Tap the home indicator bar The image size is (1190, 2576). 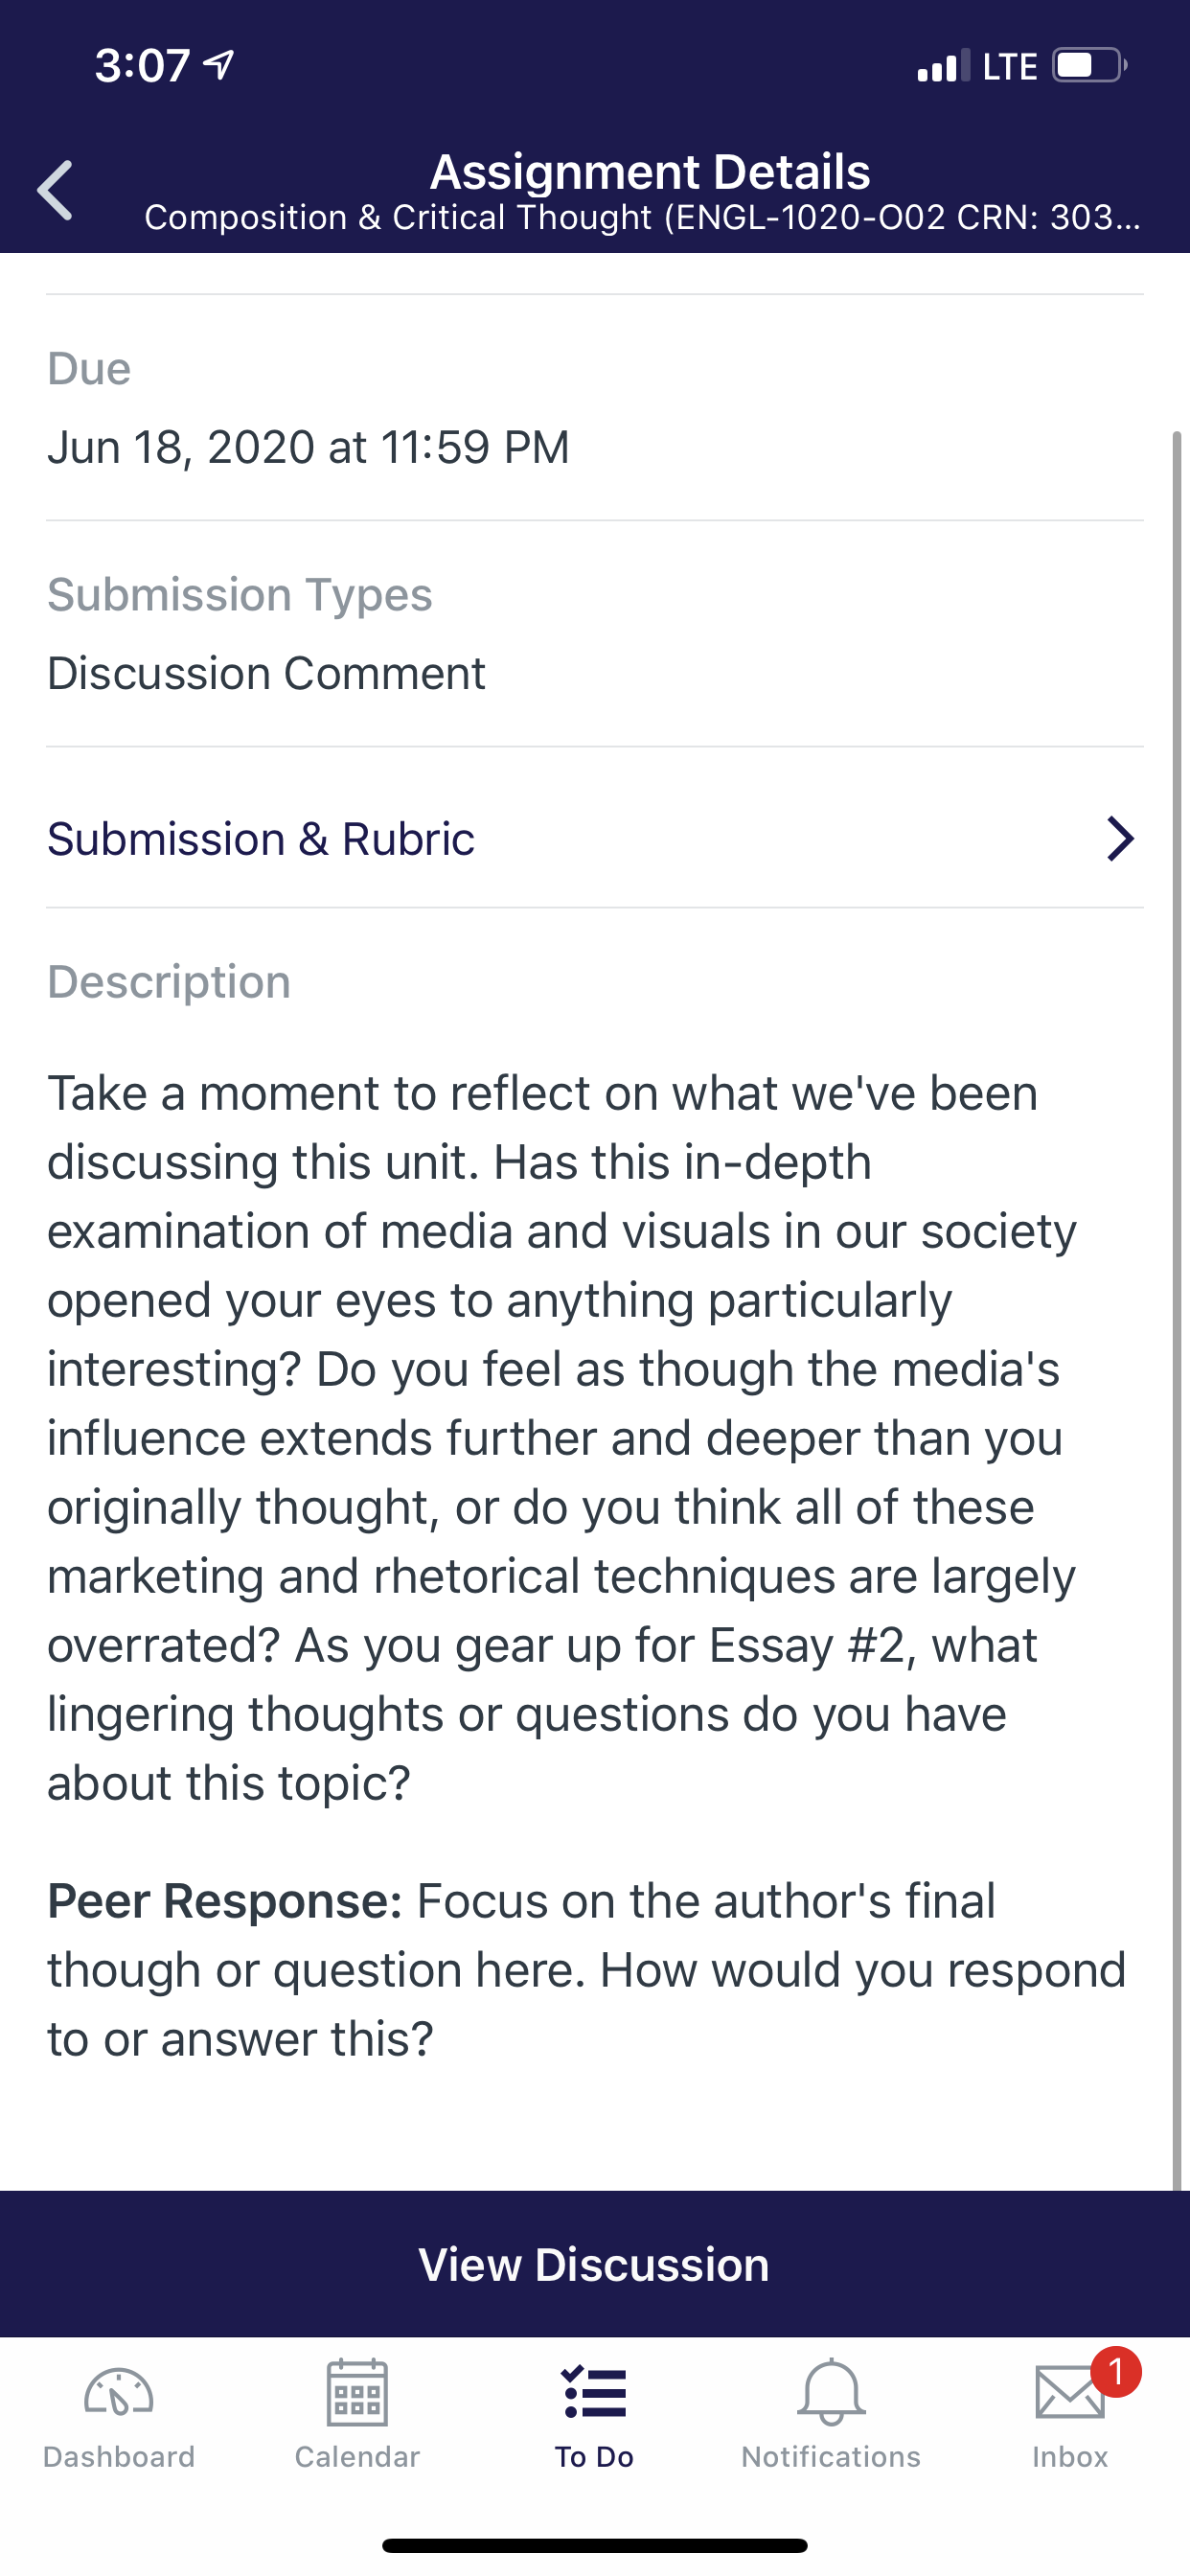pos(595,2545)
